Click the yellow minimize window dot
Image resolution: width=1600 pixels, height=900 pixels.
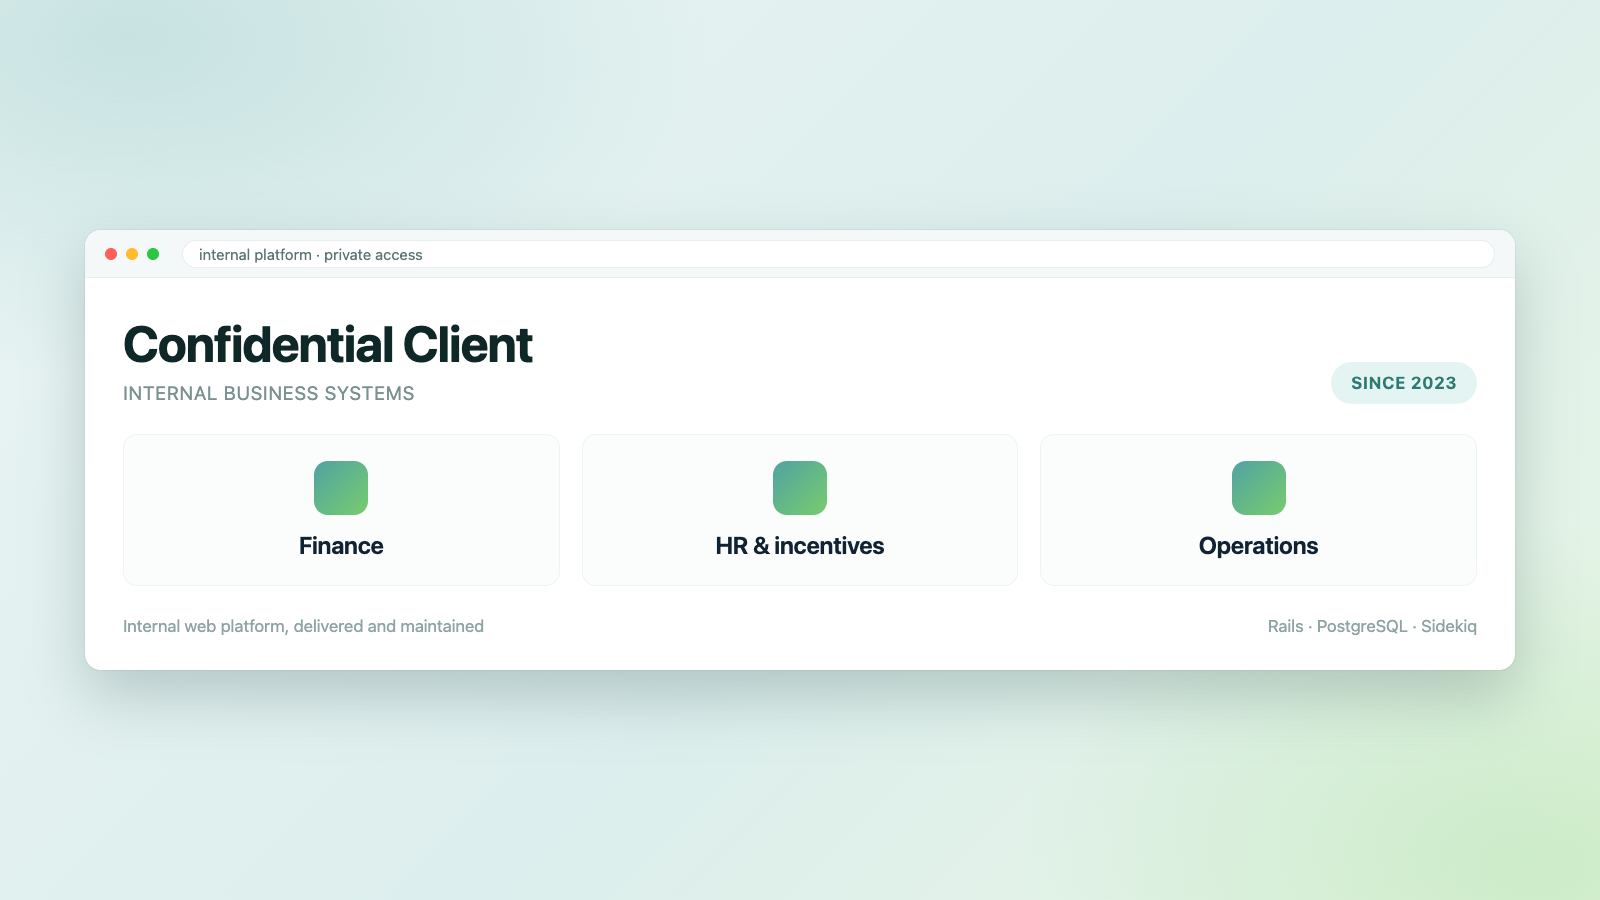(132, 254)
